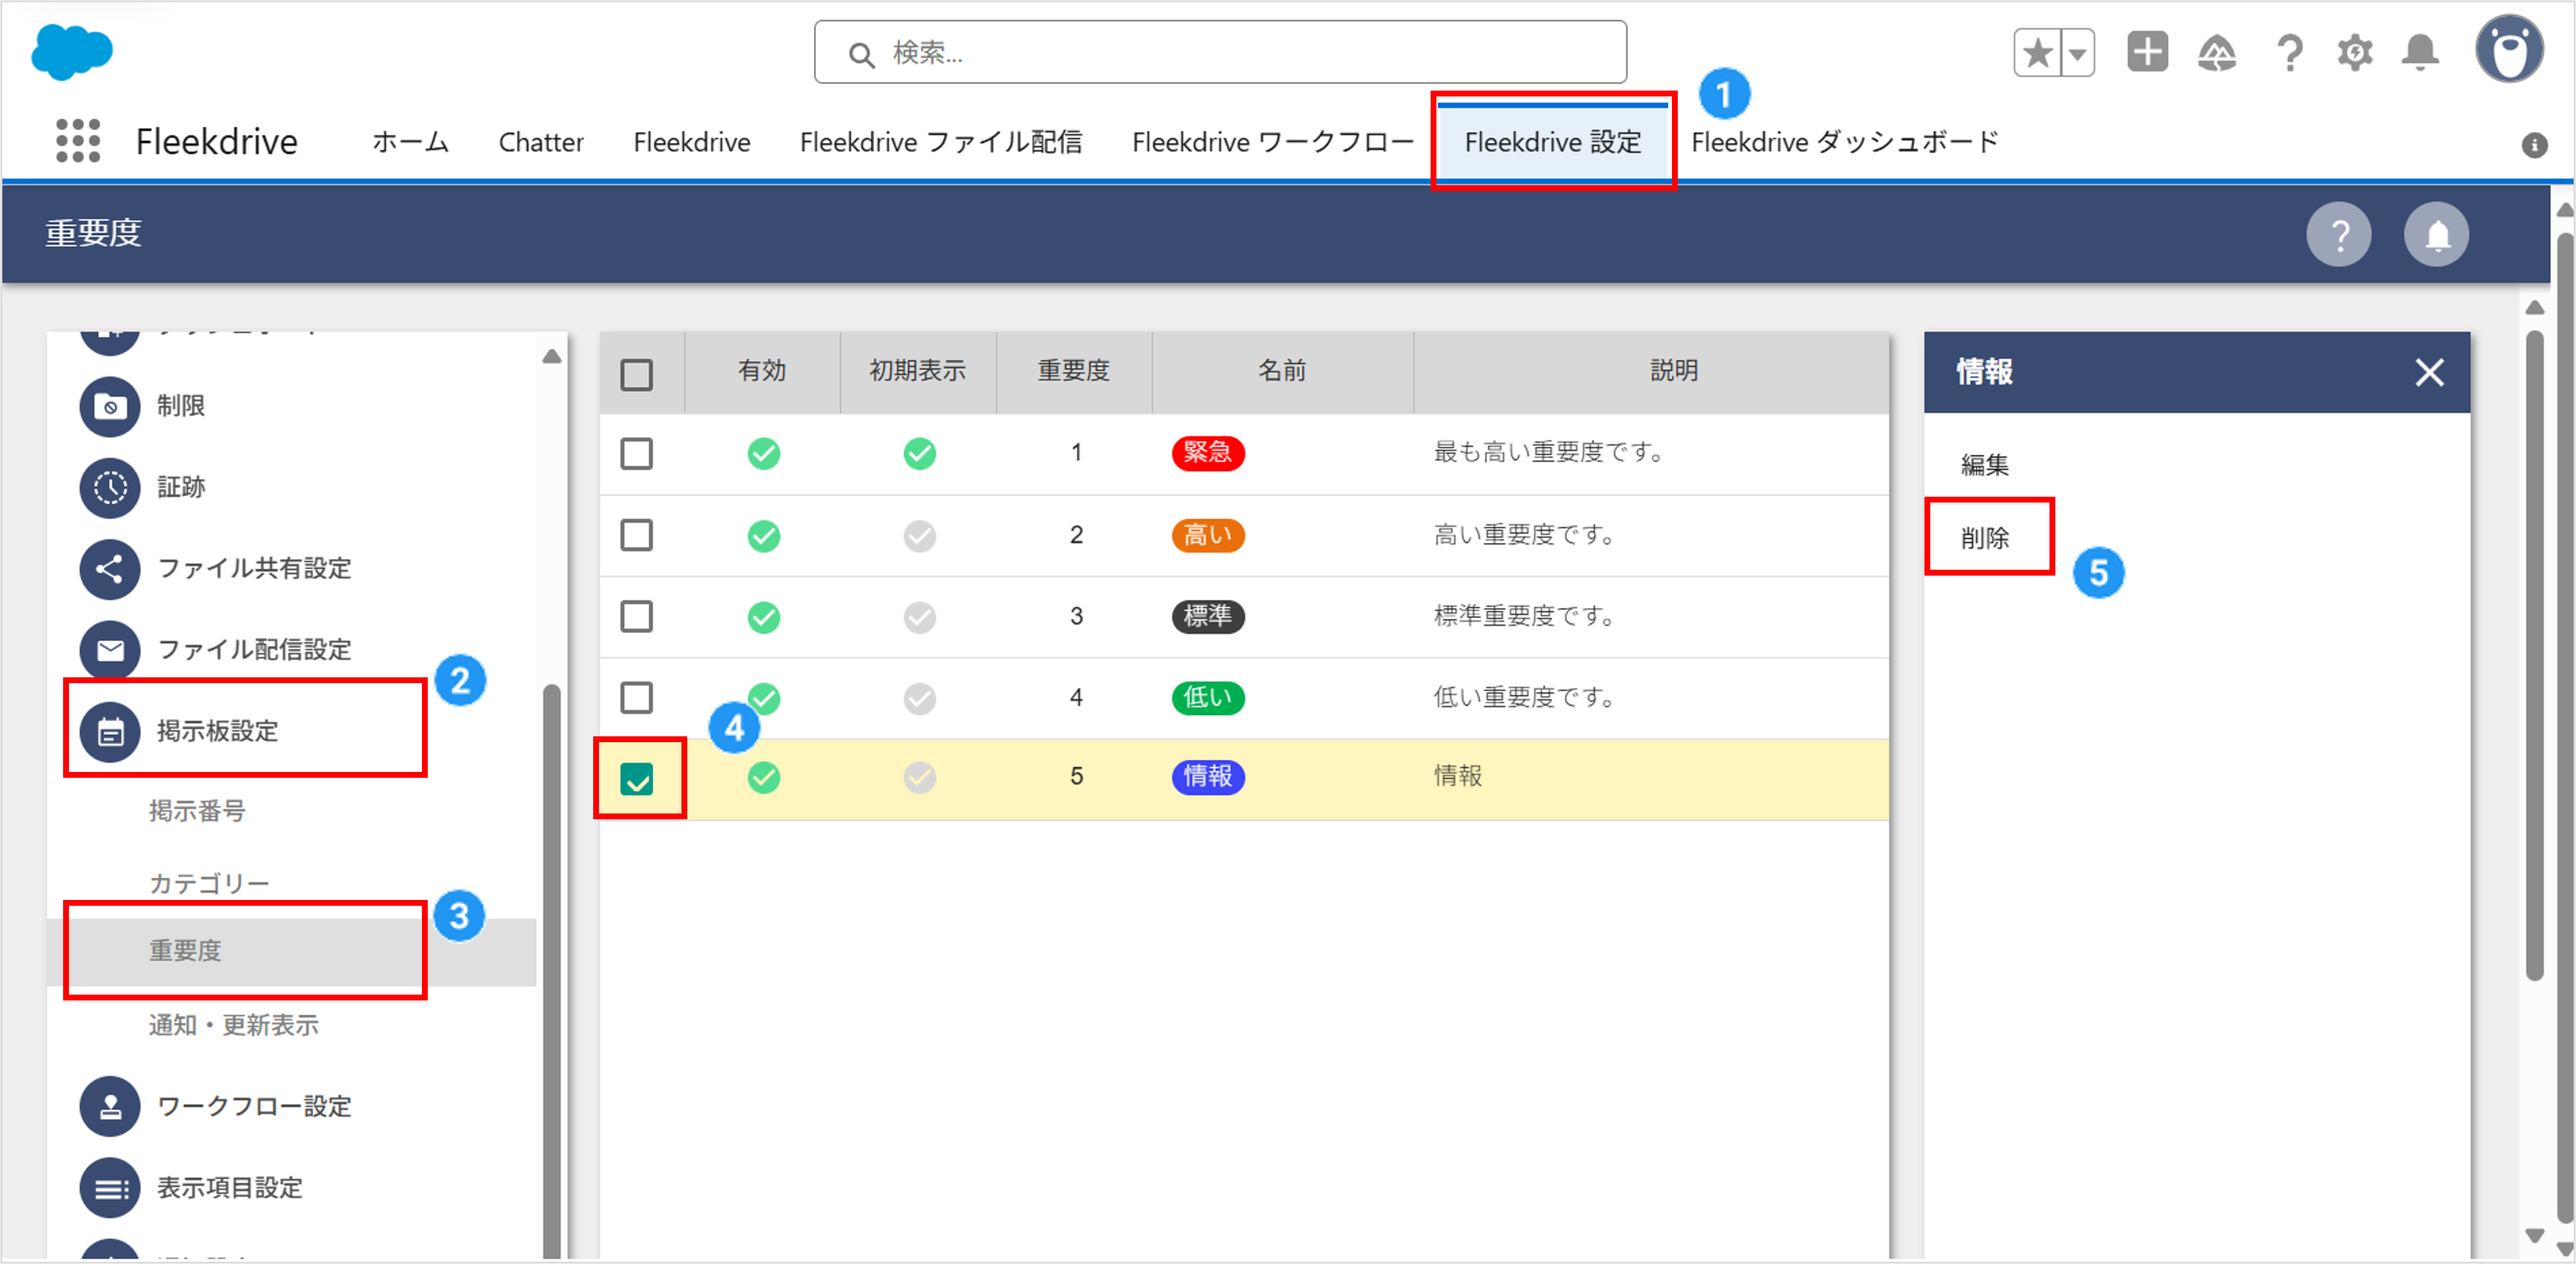Click the 掲示板設定 board icon
The height and width of the screenshot is (1264, 2576).
click(110, 732)
